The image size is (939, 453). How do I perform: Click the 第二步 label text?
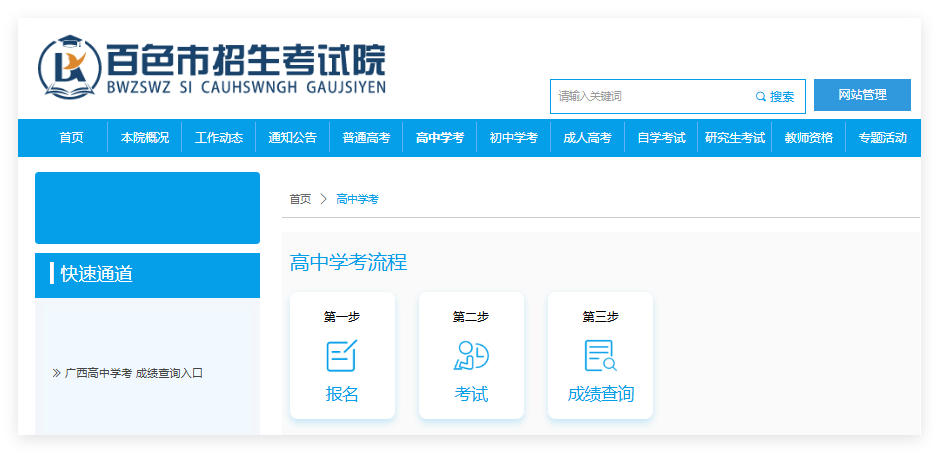[x=471, y=317]
